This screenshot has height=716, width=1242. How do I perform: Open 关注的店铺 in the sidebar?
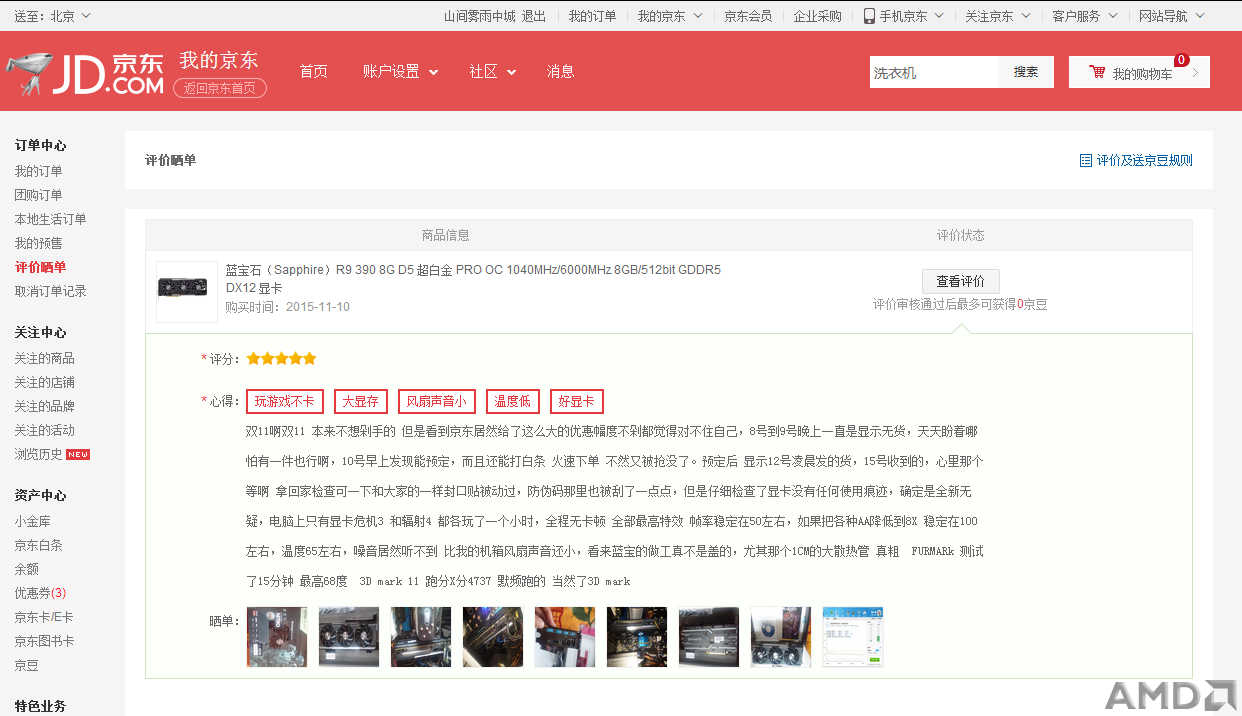(x=44, y=382)
